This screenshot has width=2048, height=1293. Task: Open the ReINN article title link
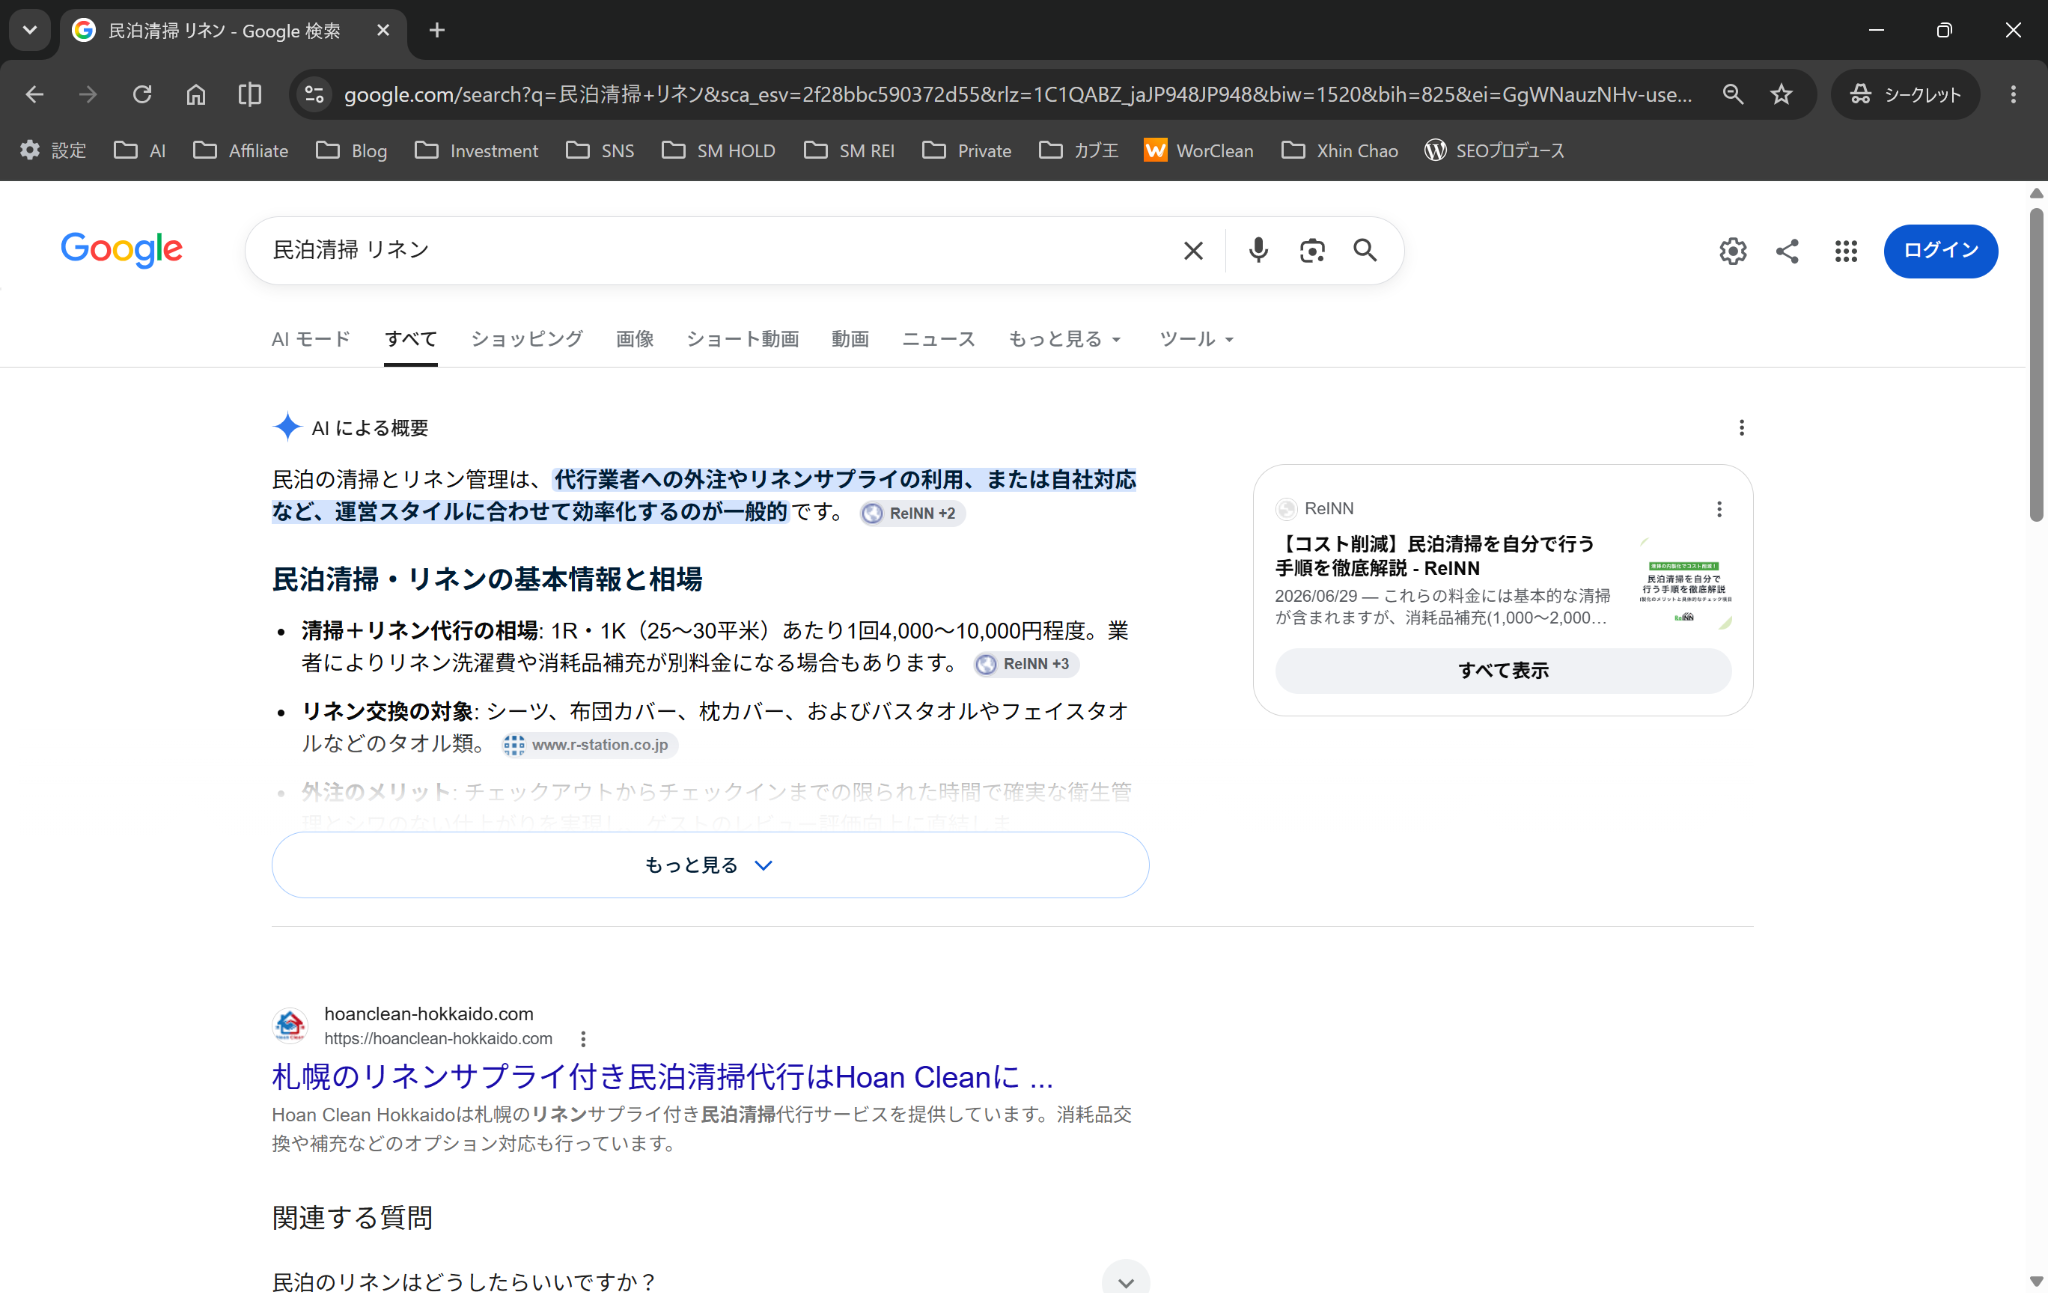[1435, 556]
